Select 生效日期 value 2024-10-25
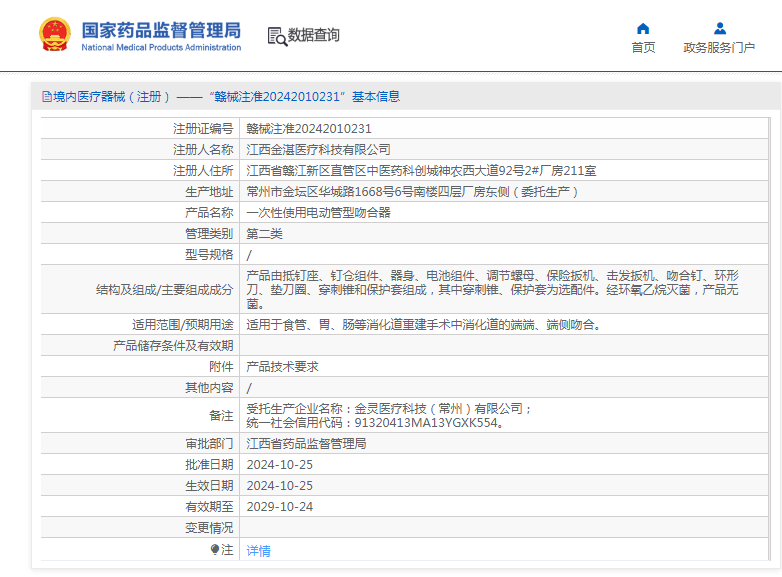This screenshot has height=577, width=782. click(x=280, y=485)
